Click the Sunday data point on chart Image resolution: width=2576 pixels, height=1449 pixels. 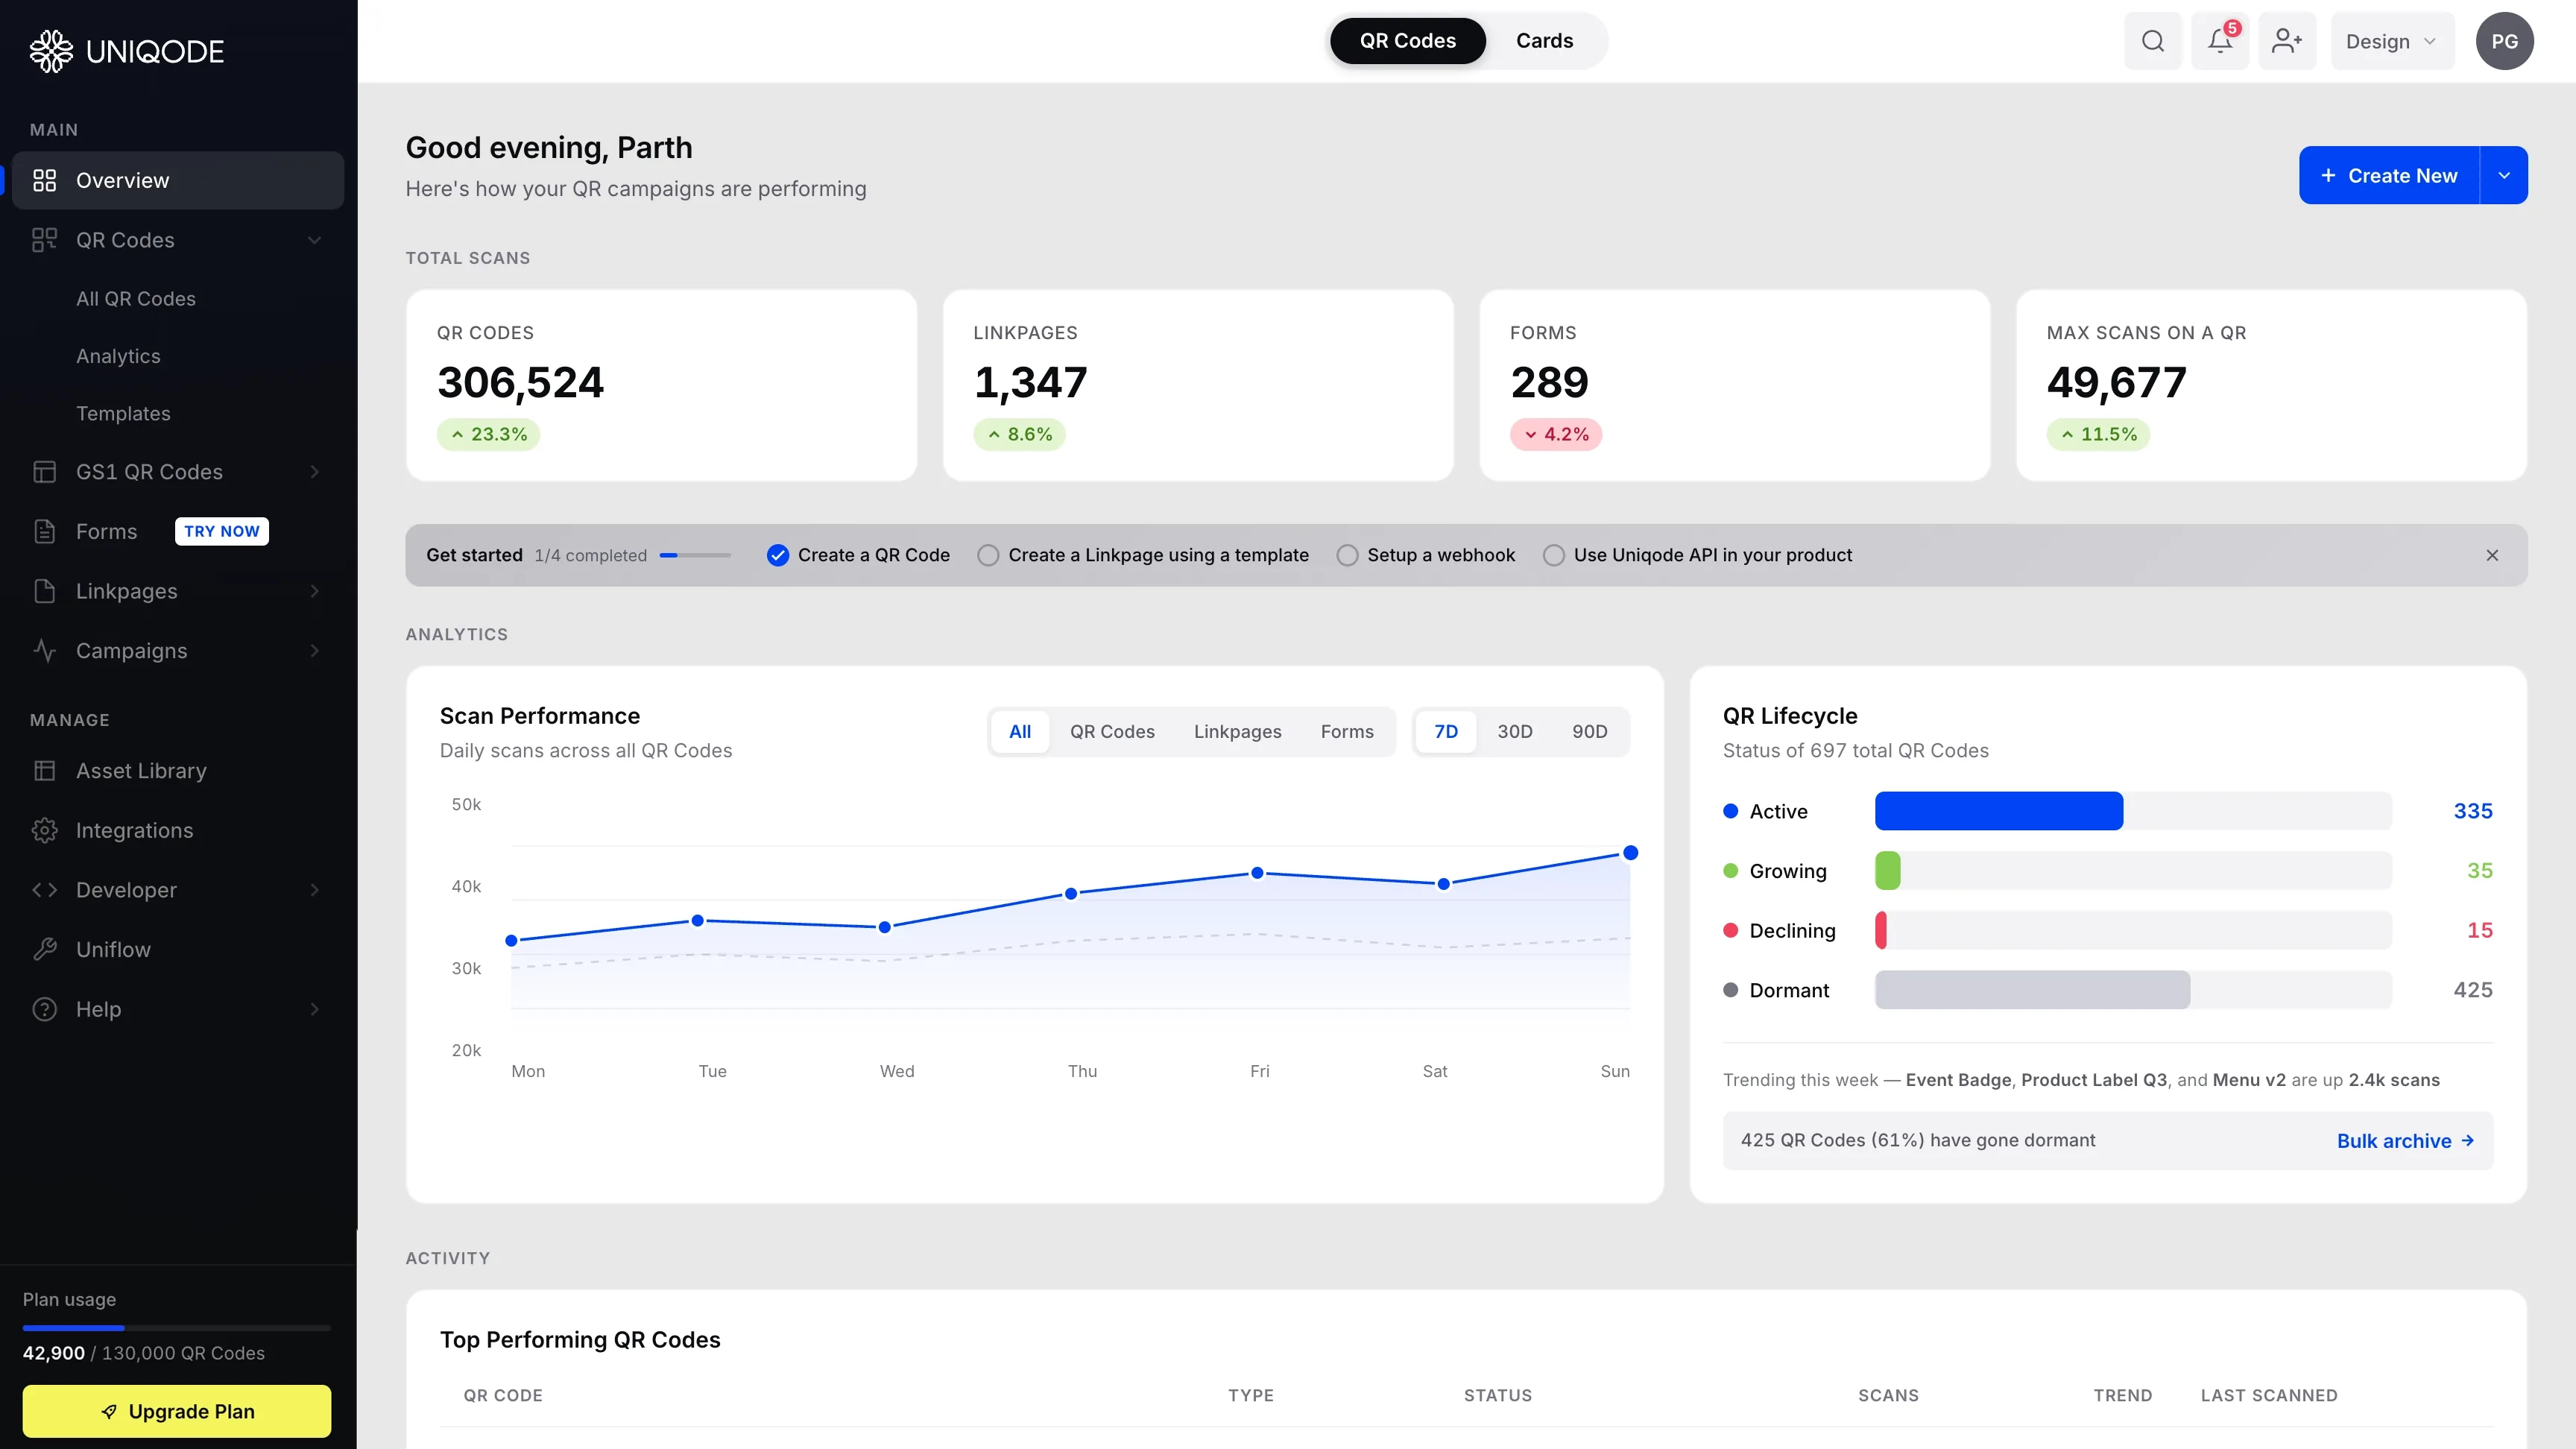[x=1630, y=853]
